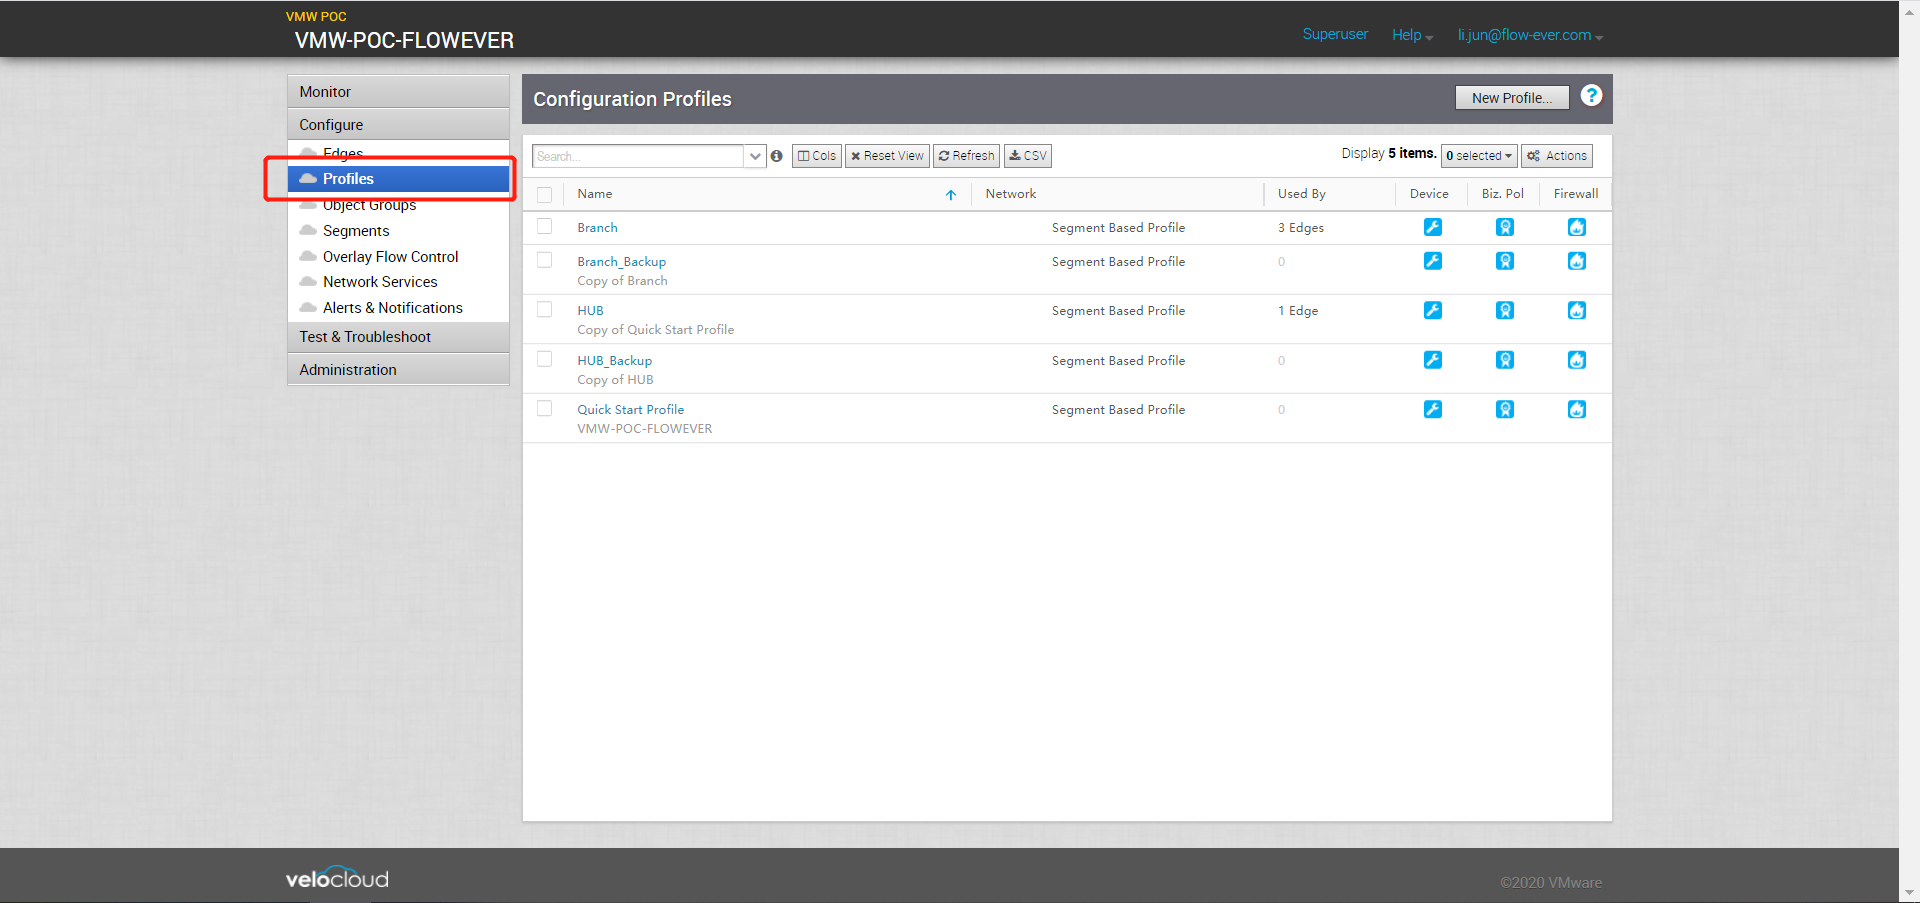Screen dimensions: 1920x903
Task: Open the Quick Start Profile link
Action: [630, 410]
